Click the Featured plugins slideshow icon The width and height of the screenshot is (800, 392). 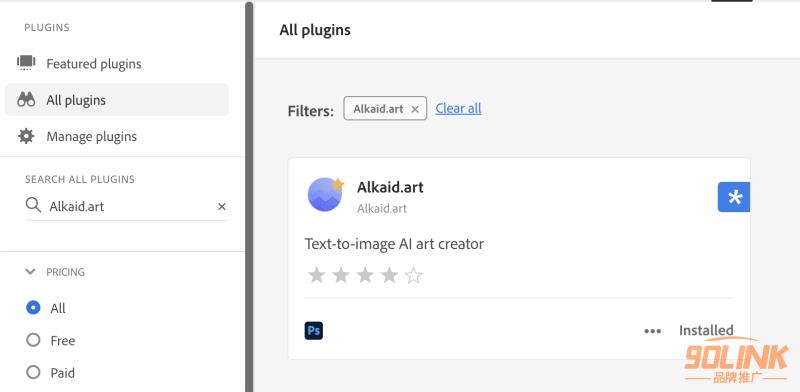pos(26,63)
